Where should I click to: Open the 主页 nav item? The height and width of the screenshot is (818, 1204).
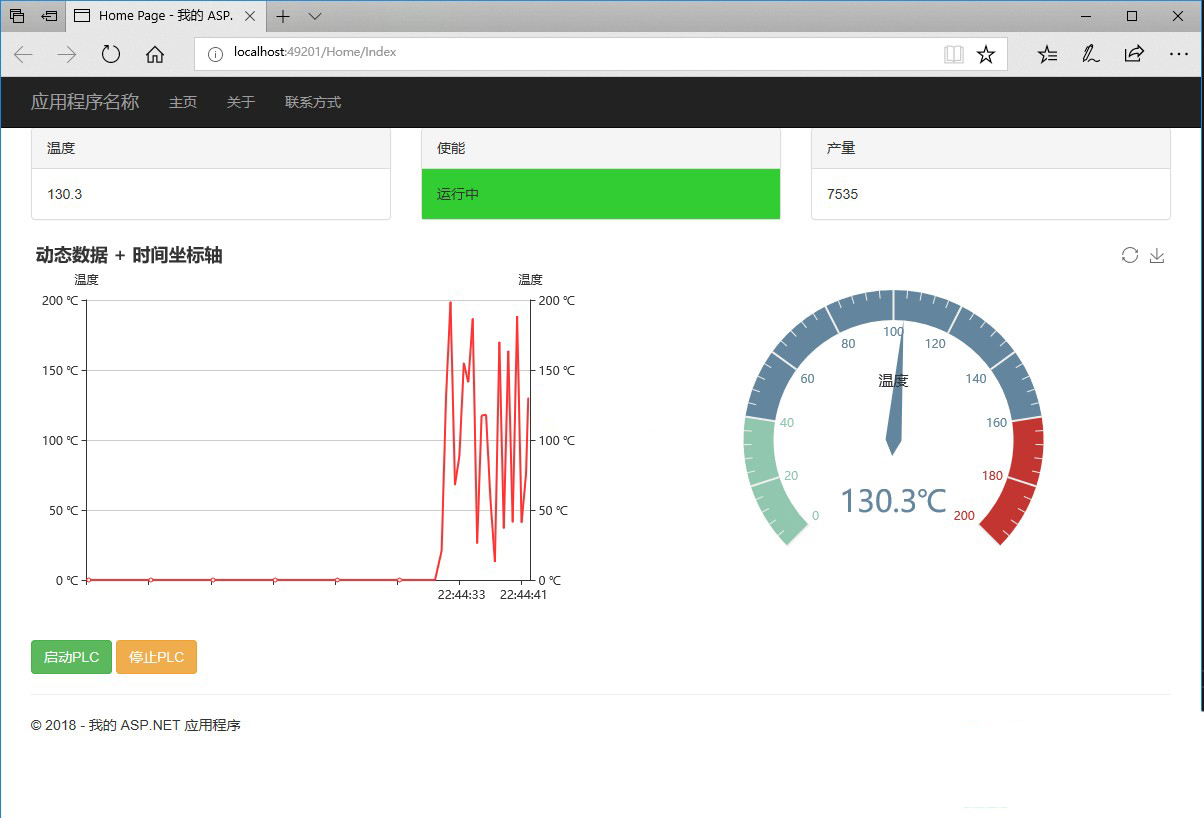click(x=183, y=102)
